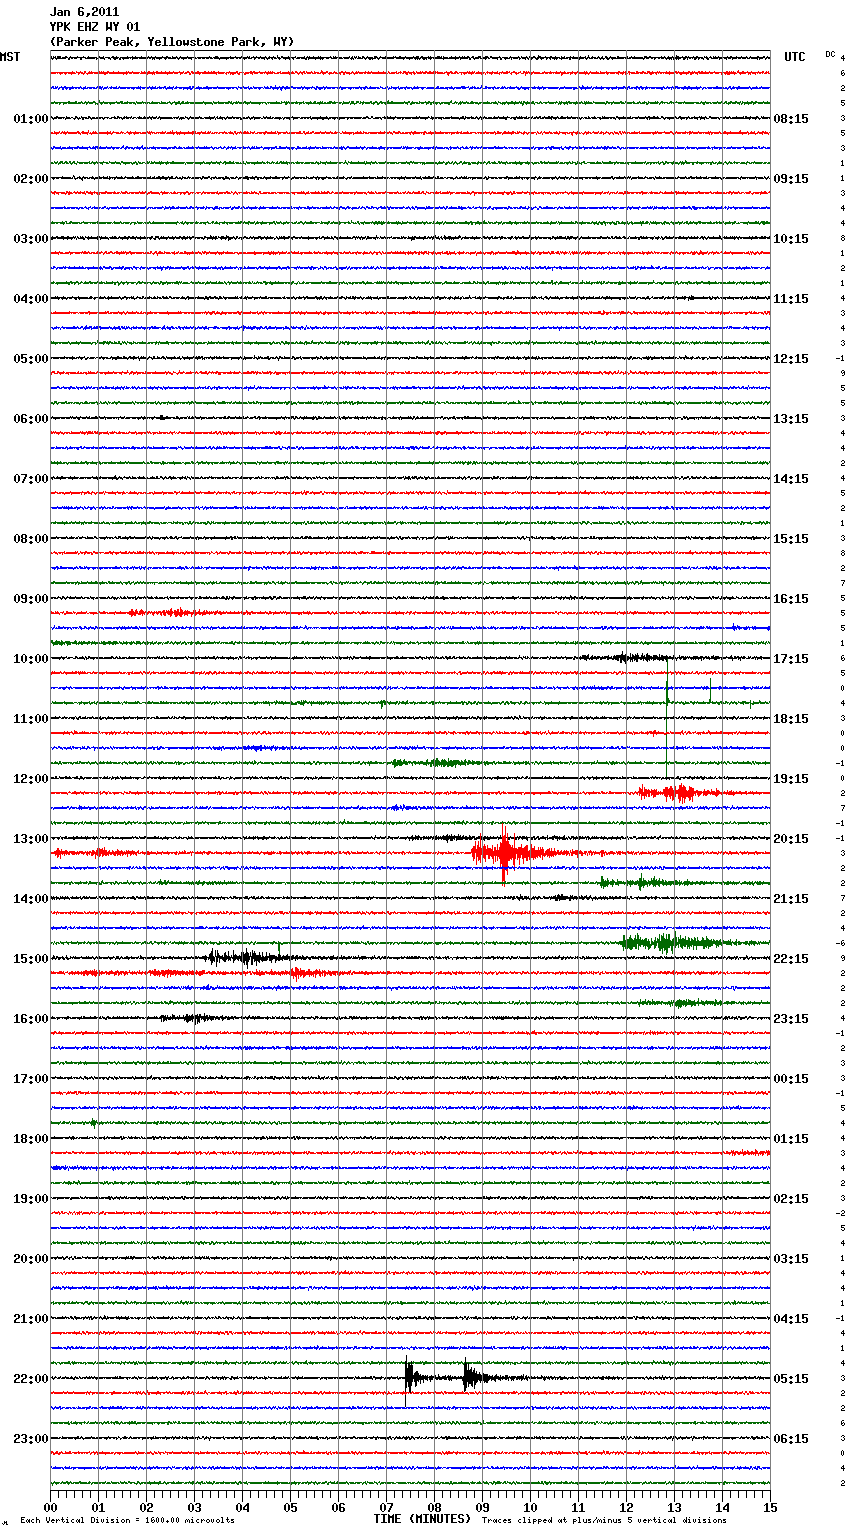Click minute 05 on the bottom axis
Screen dimensions: 850x1534
point(290,1507)
